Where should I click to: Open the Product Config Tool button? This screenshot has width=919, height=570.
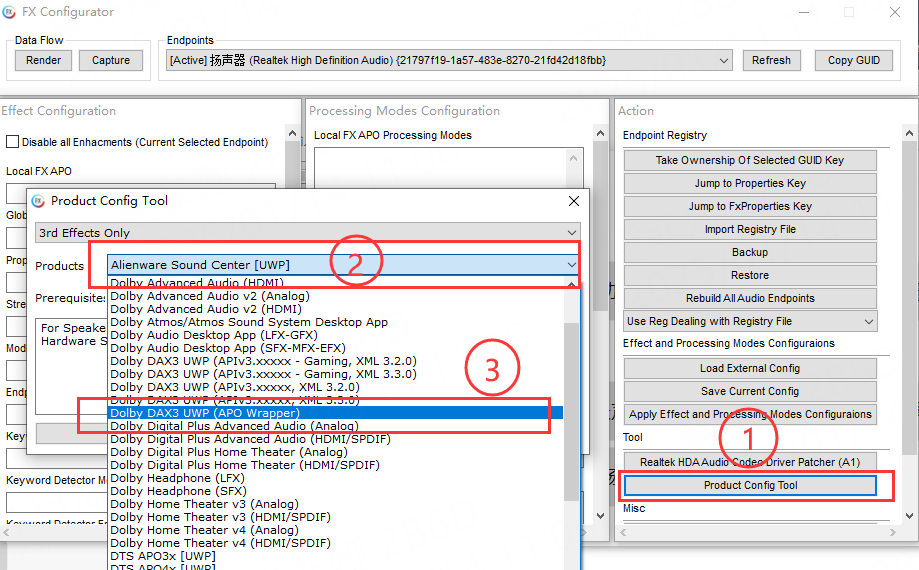click(750, 485)
